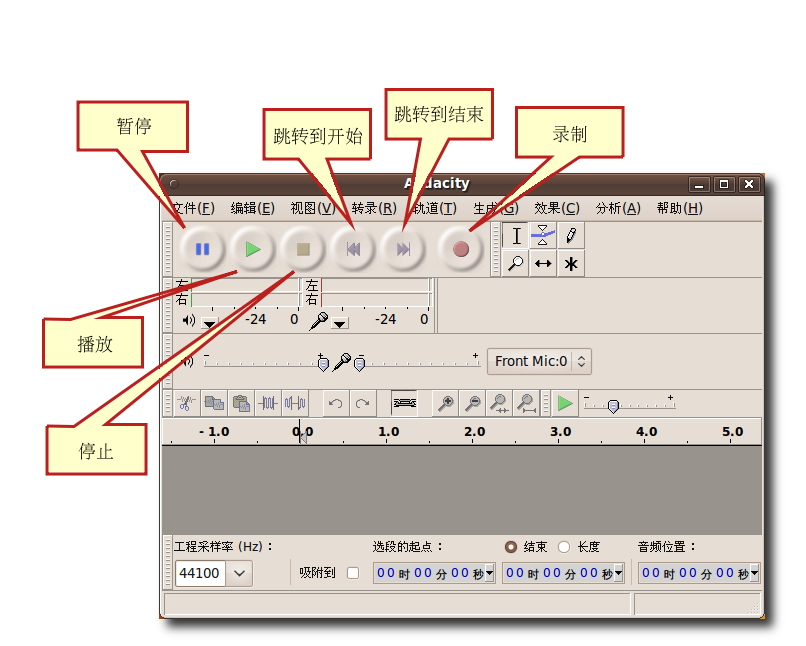
Task: Click the Redo arrow icon
Action: pos(362,403)
